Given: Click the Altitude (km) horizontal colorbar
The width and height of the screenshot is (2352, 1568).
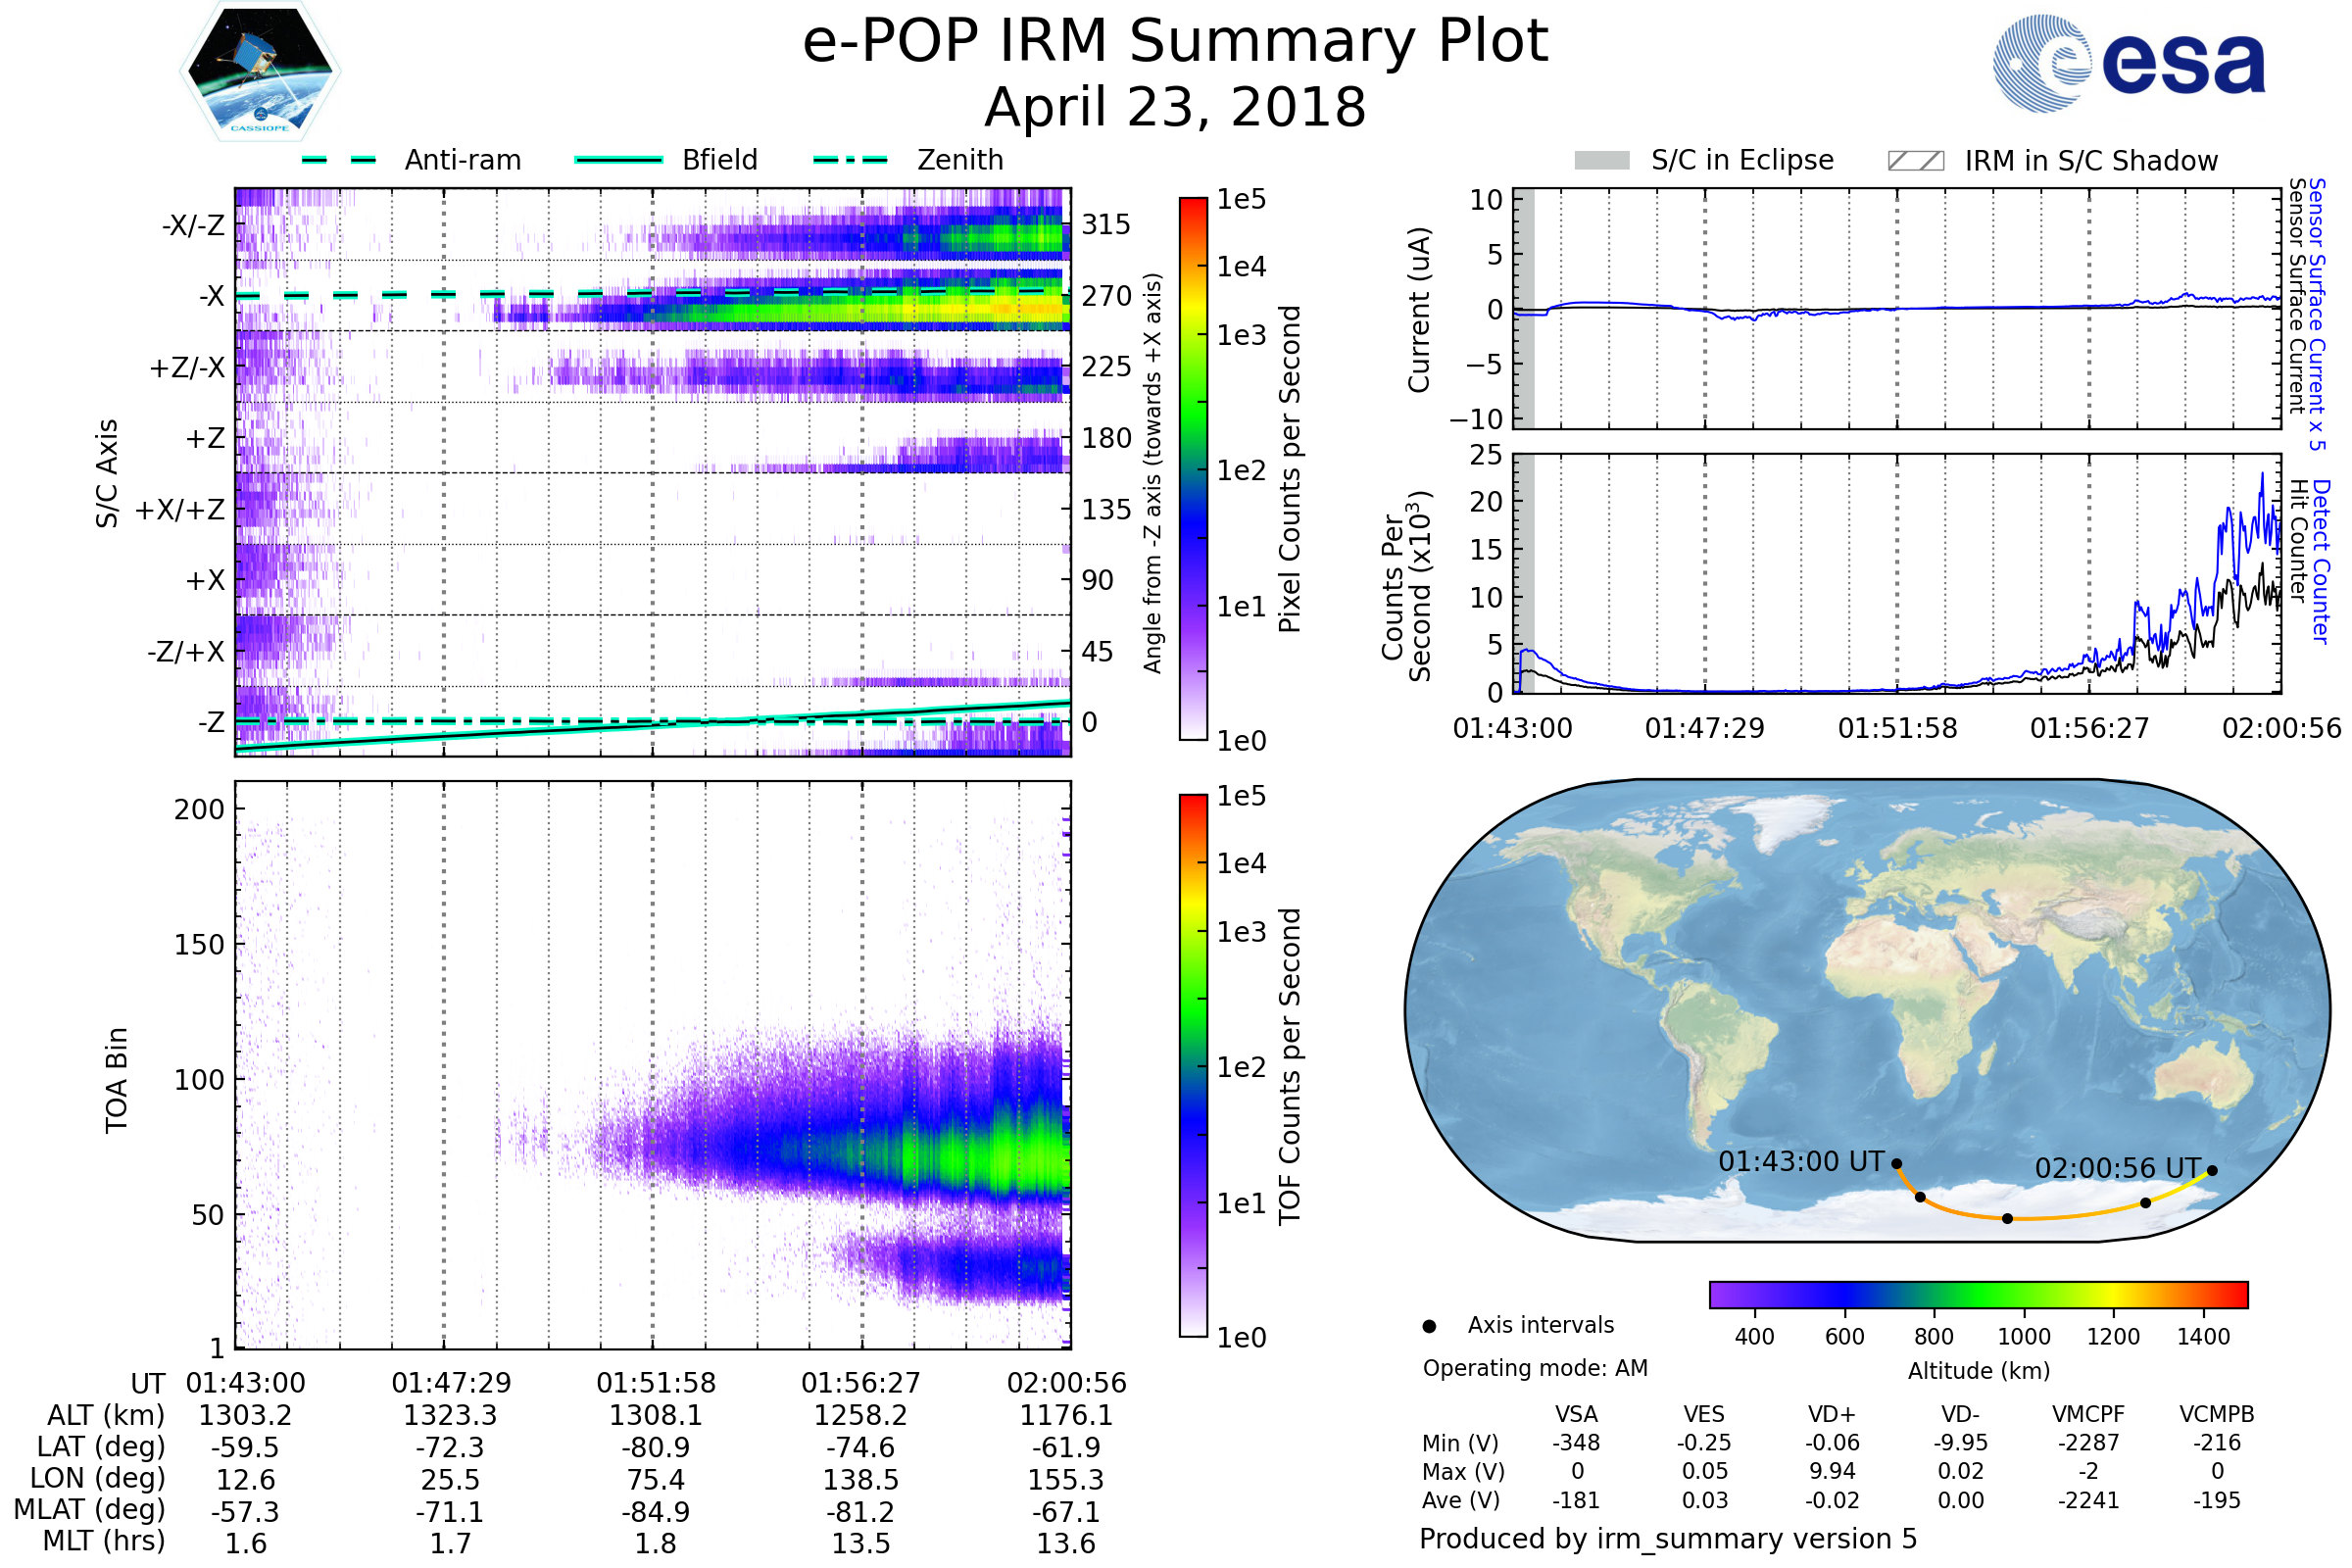Looking at the screenshot, I should 1978,1294.
